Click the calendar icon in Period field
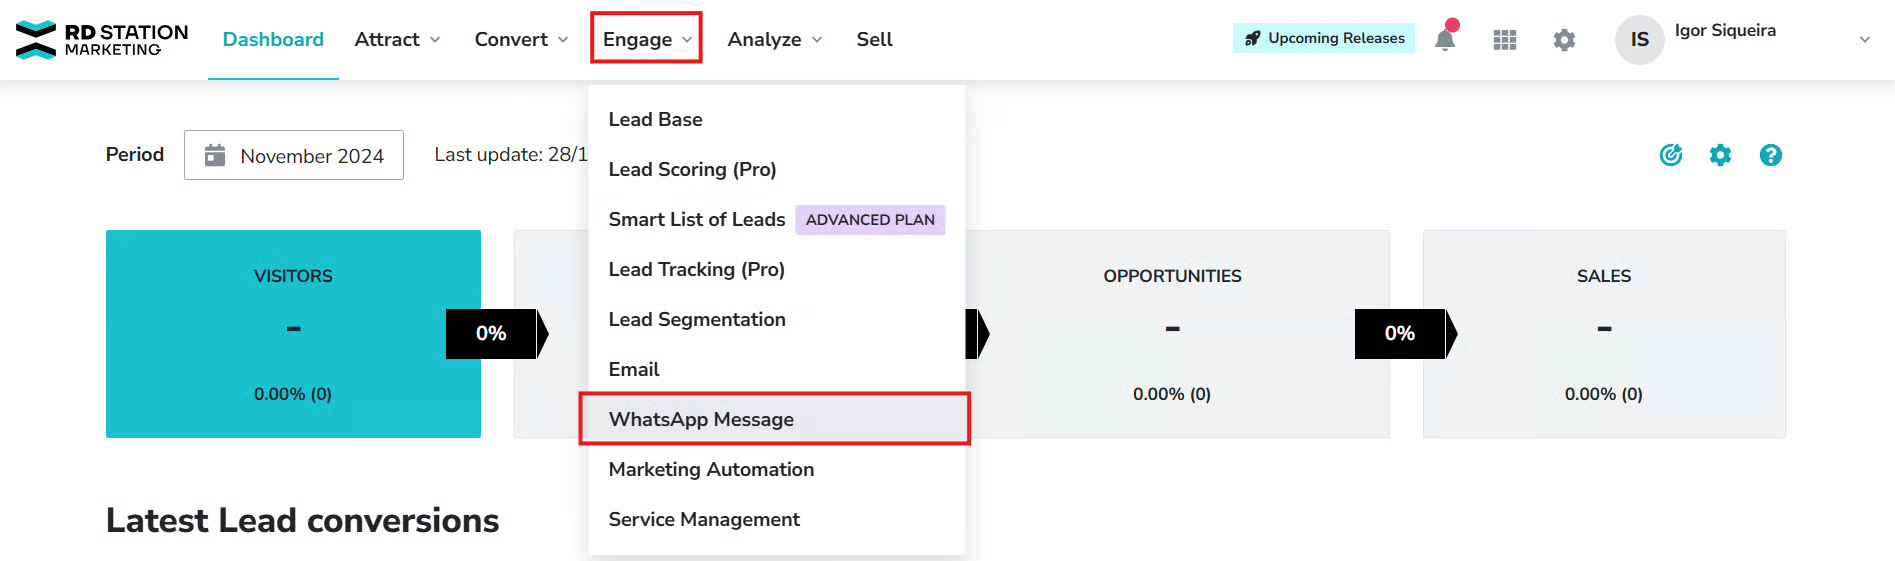 click(x=215, y=155)
